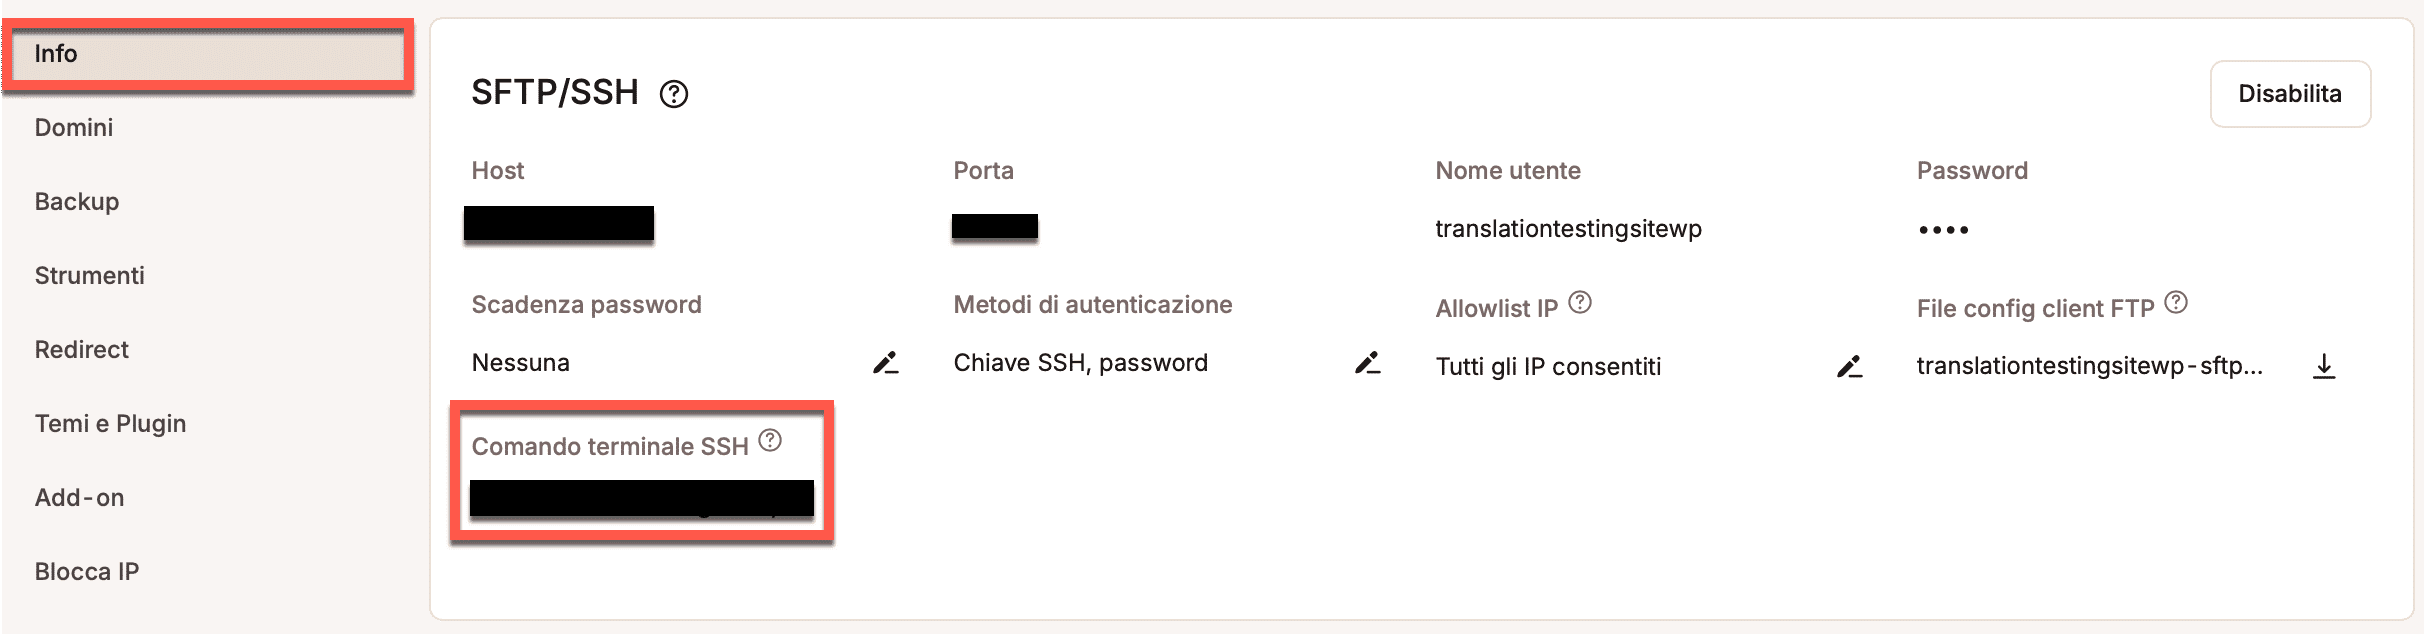Click the masked password dots
The image size is (2424, 634).
(x=1943, y=230)
